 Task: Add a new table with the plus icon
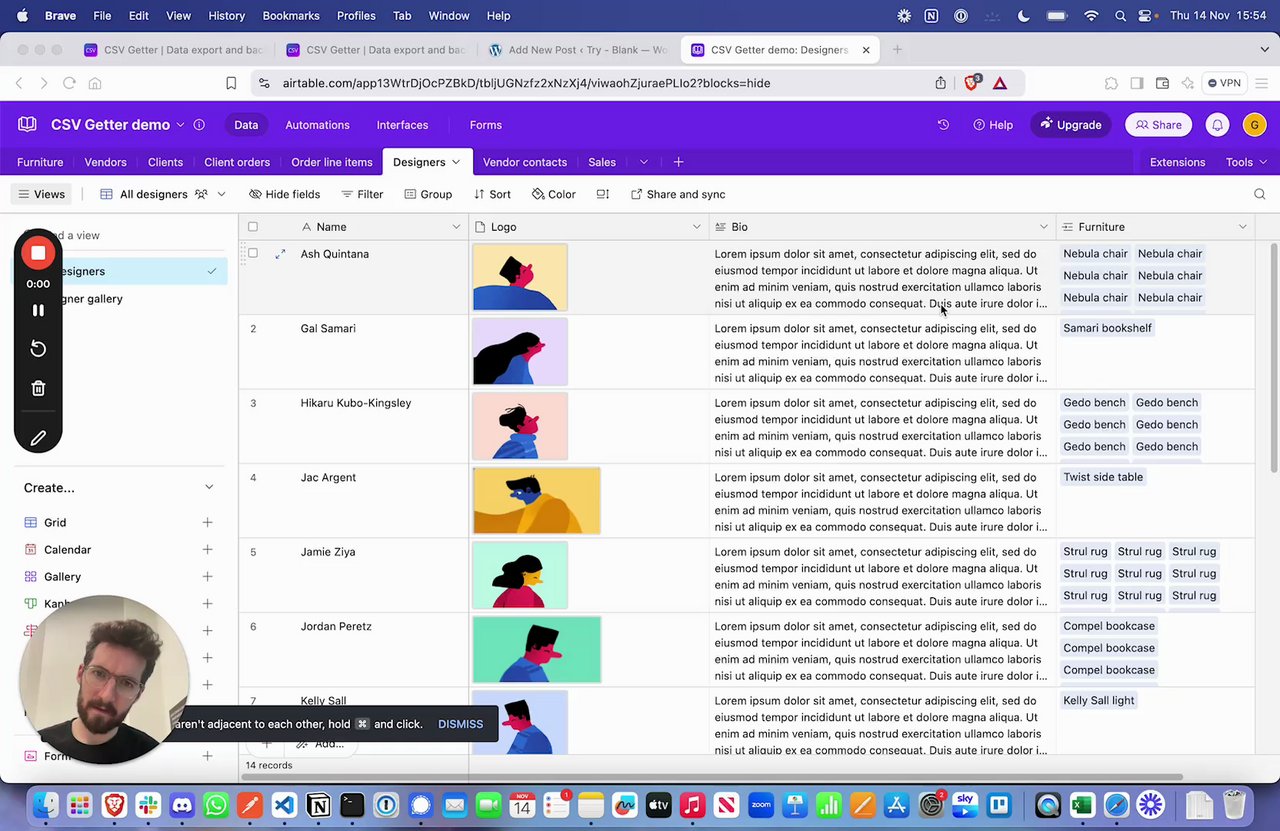pyautogui.click(x=678, y=162)
